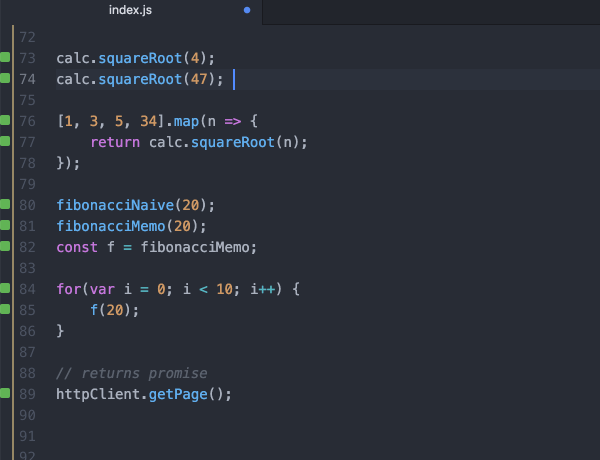Screen dimensions: 600x460
Task: Click green coverage marker on line 74
Action: tap(5, 78)
